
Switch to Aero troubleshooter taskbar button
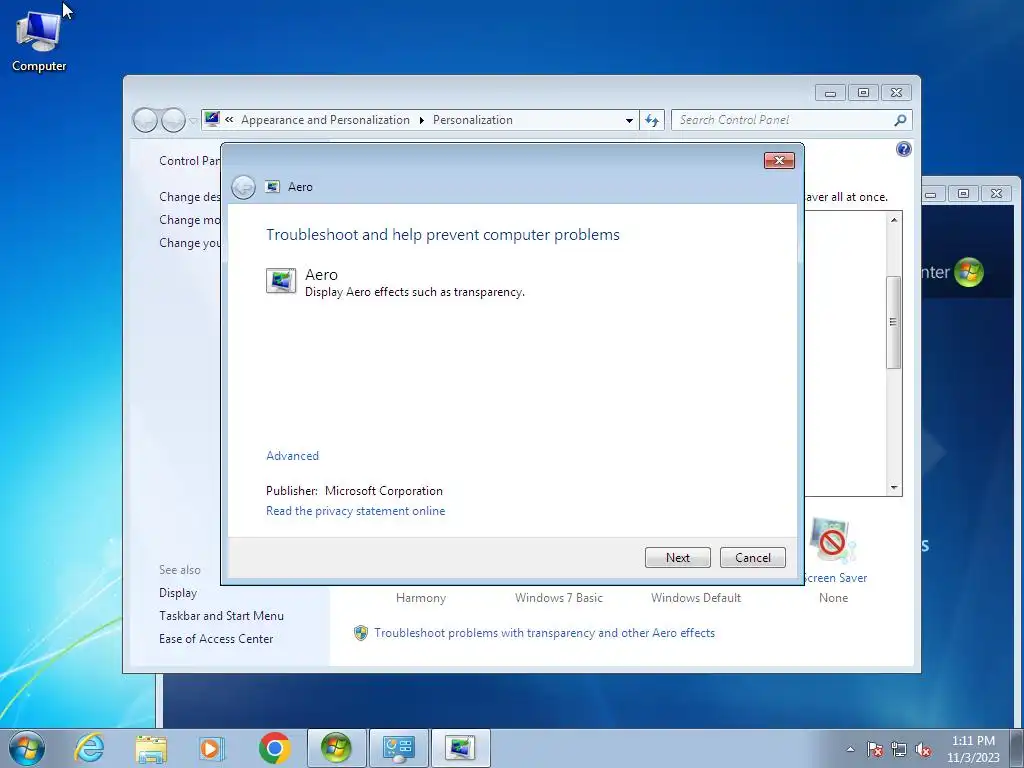pos(460,748)
